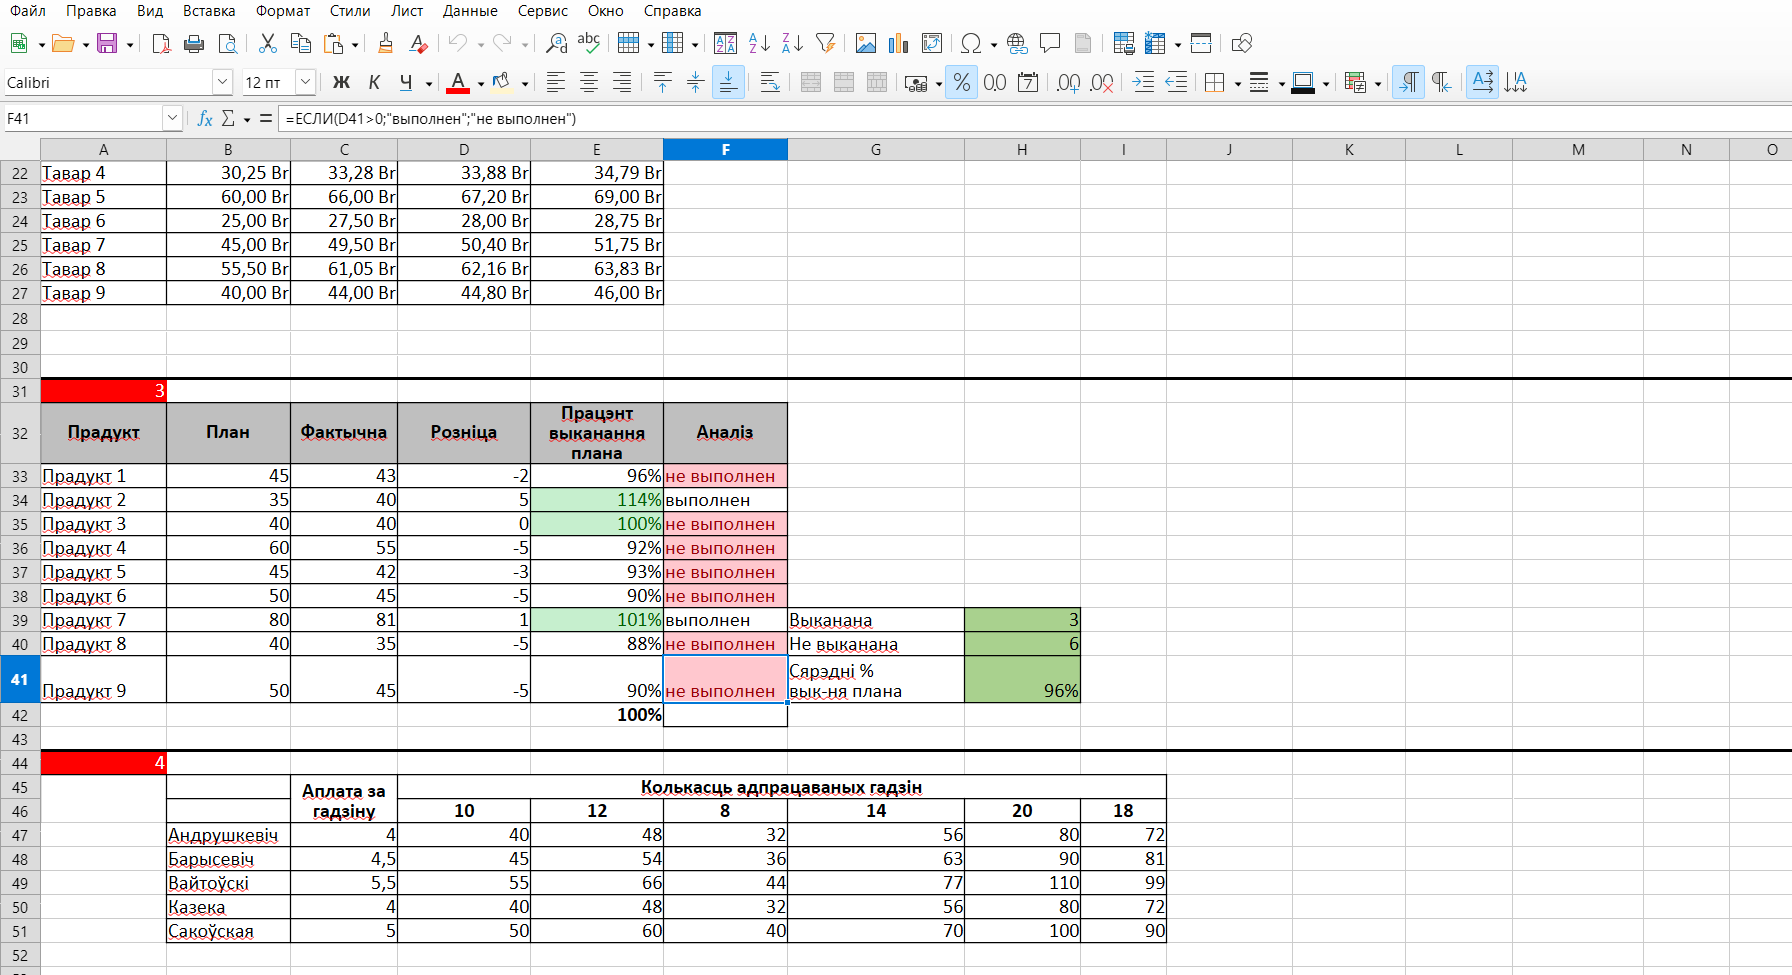Insert a comment with the speech bubble icon
This screenshot has width=1792, height=975.
coord(1050,43)
